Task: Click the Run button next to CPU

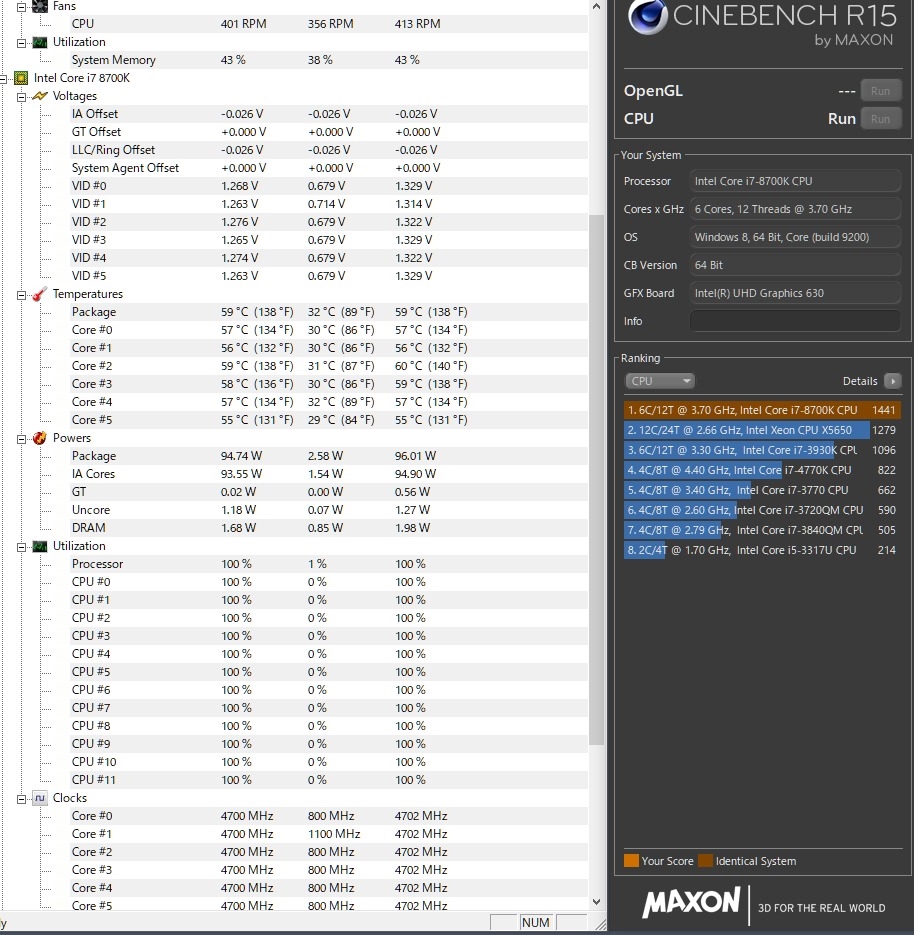Action: [x=880, y=119]
